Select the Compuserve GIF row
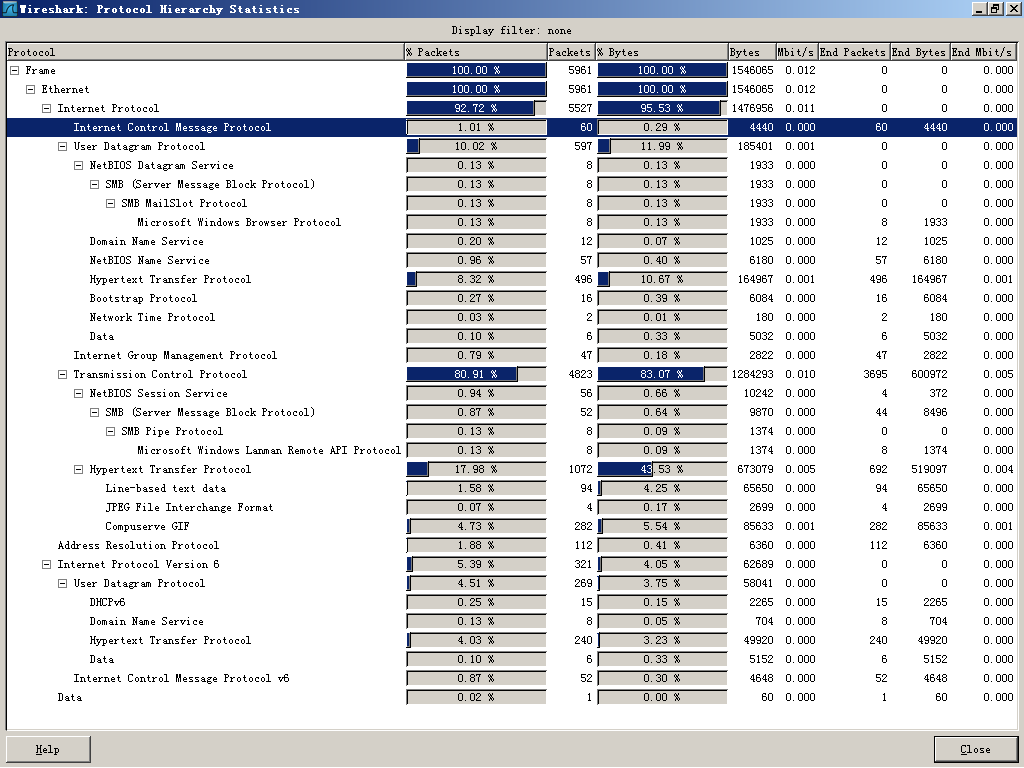This screenshot has height=768, width=1024. (x=511, y=526)
